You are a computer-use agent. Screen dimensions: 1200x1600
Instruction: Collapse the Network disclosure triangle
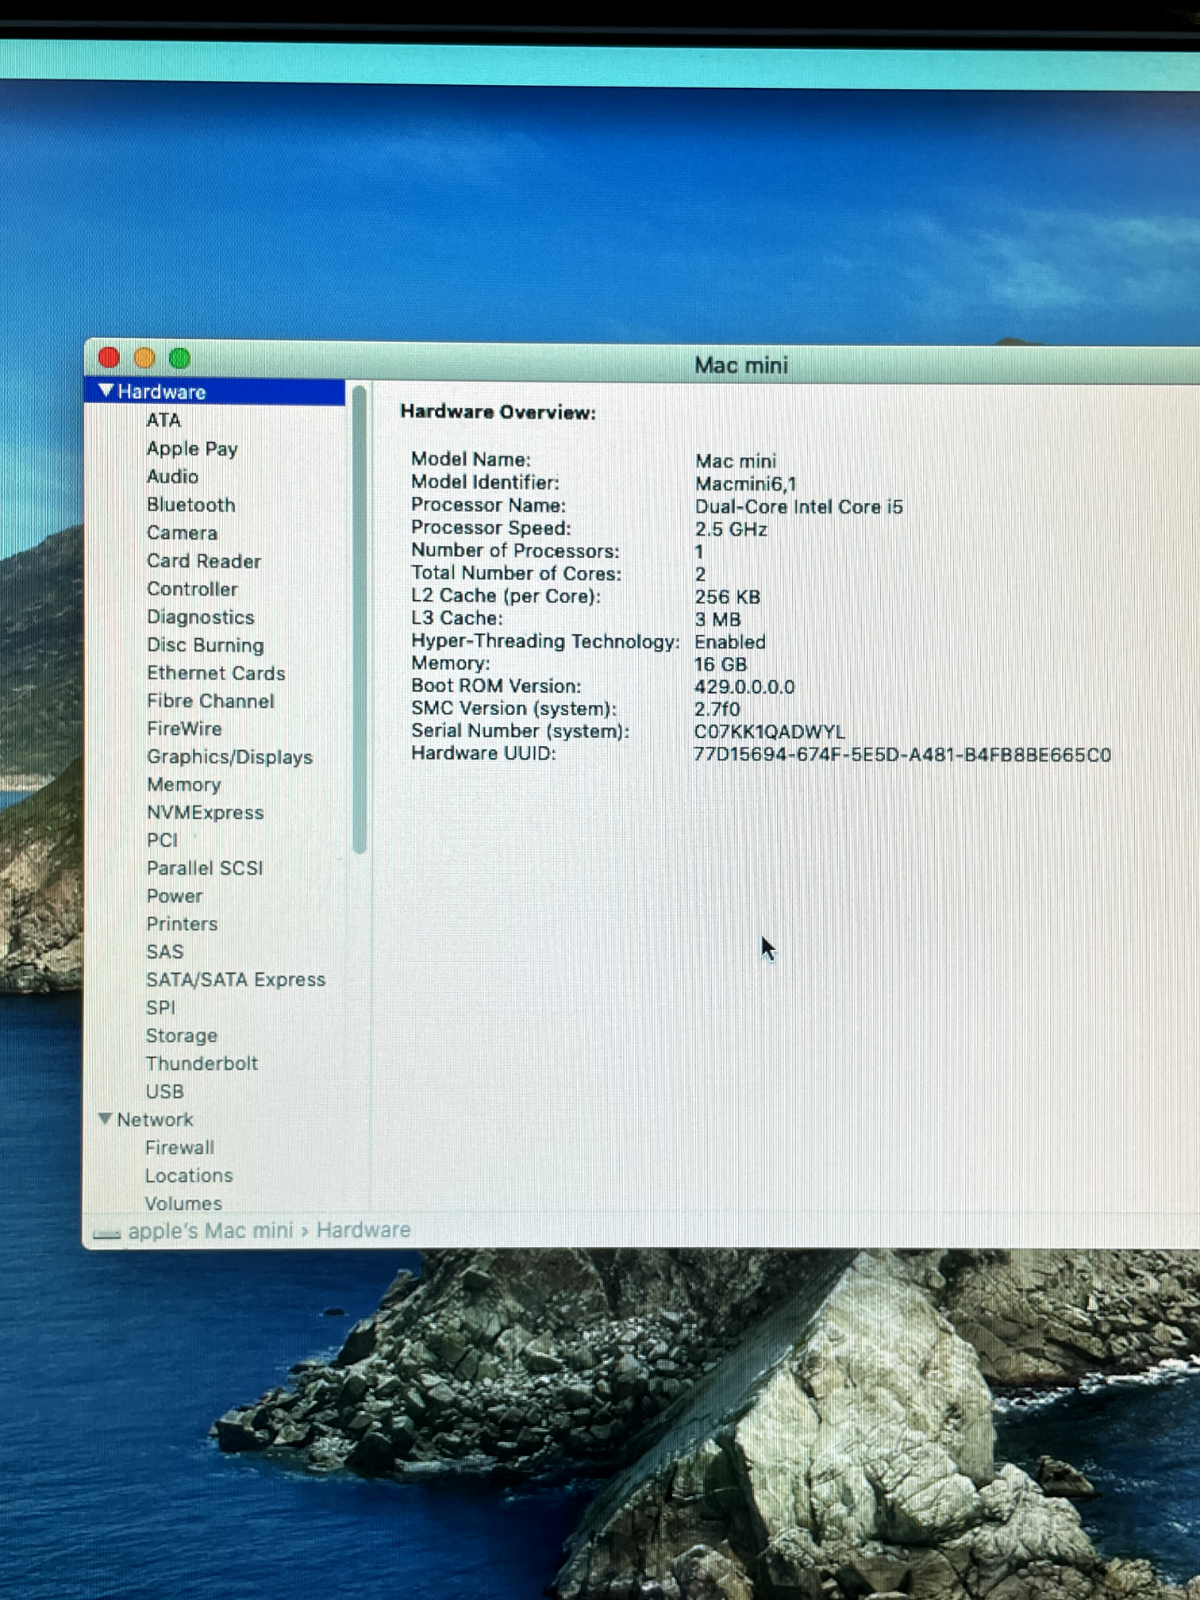point(105,1119)
